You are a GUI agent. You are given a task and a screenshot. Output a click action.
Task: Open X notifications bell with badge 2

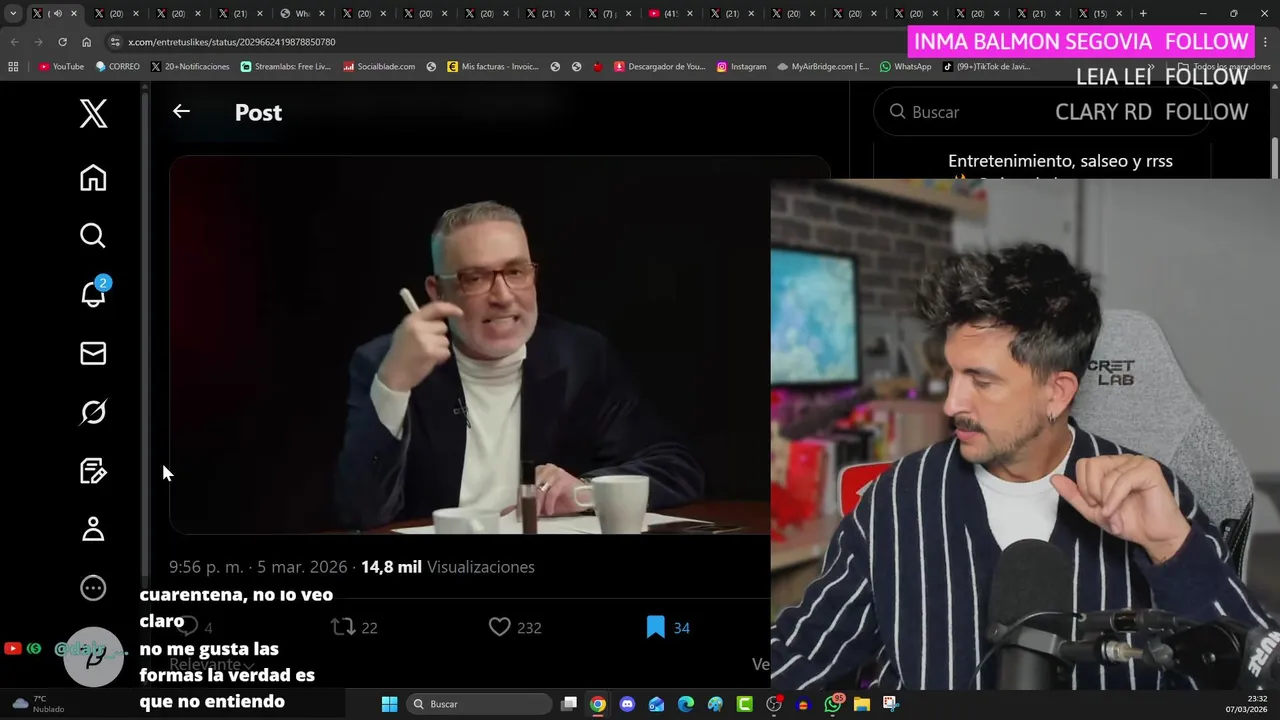pos(94,293)
